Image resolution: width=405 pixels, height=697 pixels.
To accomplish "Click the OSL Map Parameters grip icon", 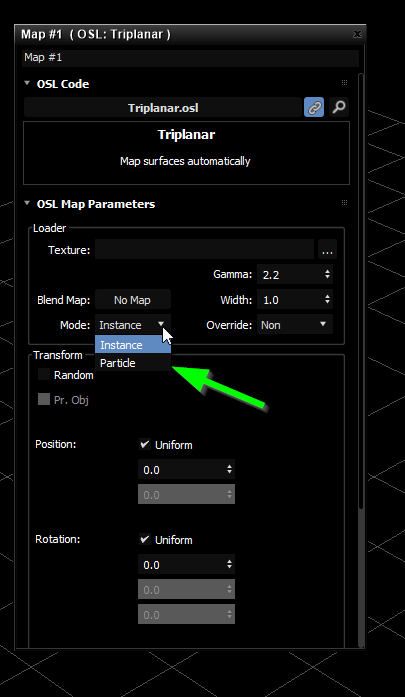I will point(344,203).
